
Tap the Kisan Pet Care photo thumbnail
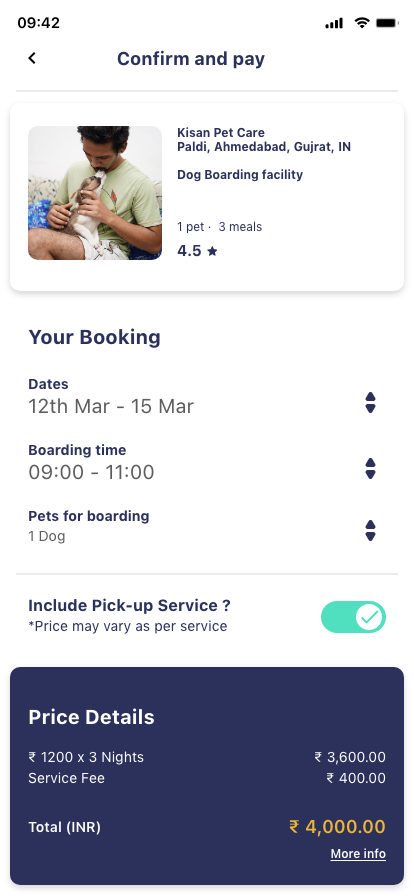point(95,193)
